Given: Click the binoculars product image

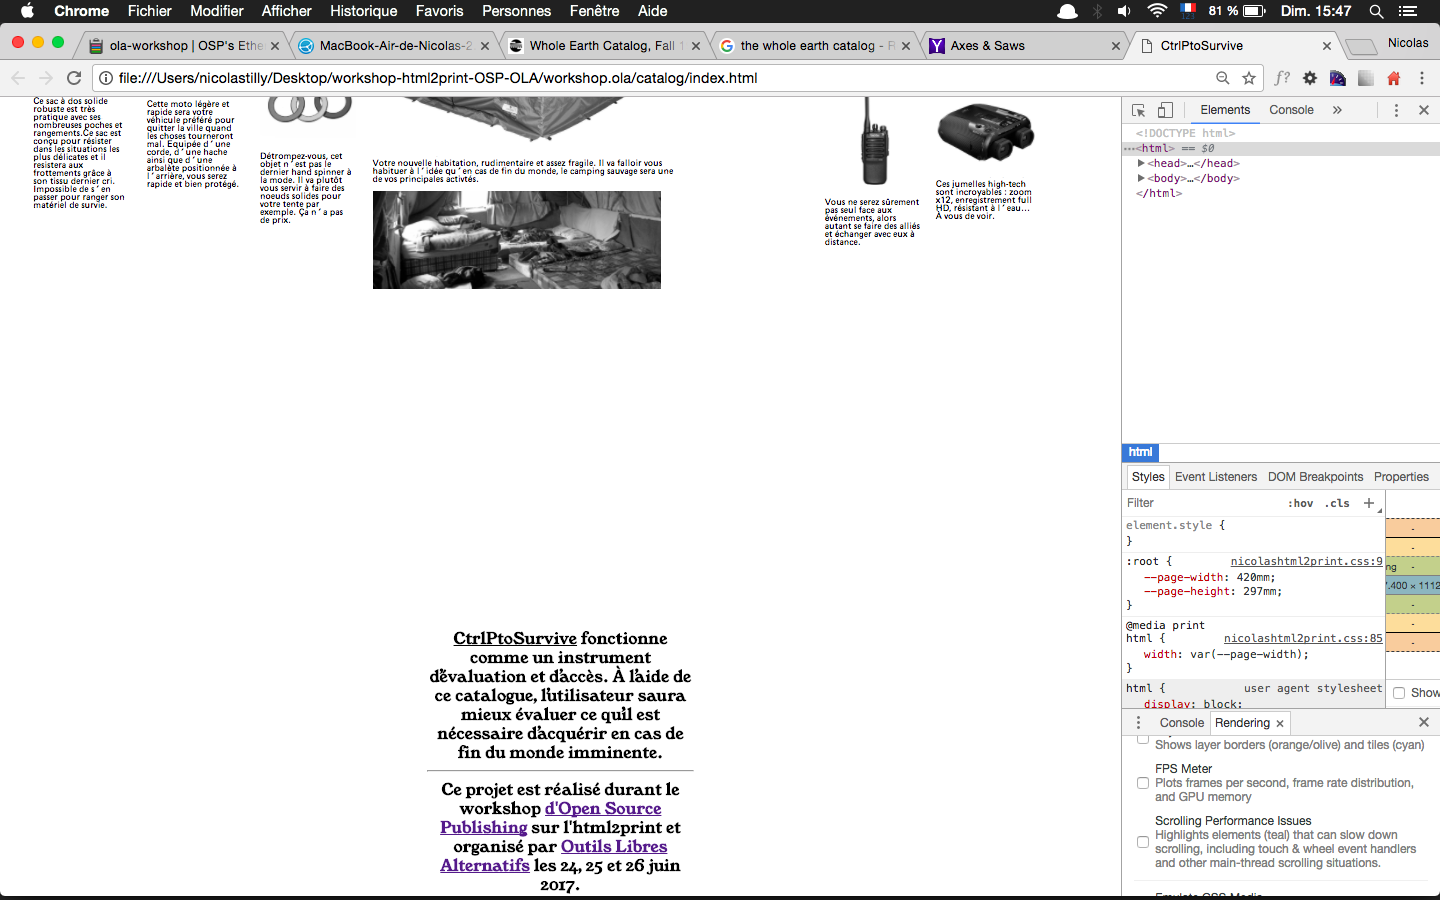Looking at the screenshot, I should click(985, 132).
